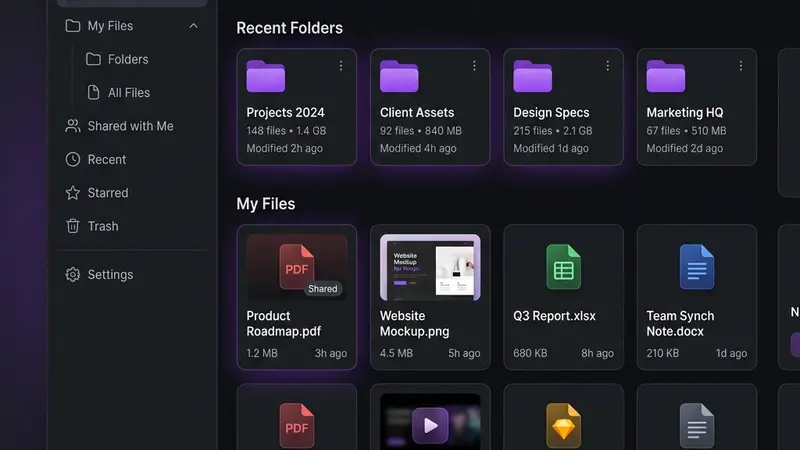Viewport: 800px width, 450px height.
Task: Click the Shared badge on Product Roadmap
Action: pos(322,289)
